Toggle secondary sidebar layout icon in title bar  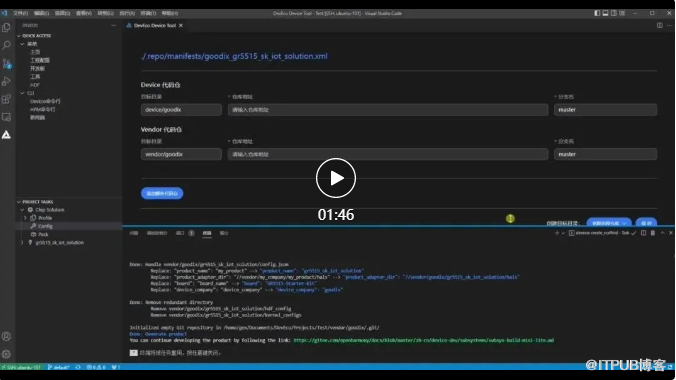[613, 13]
